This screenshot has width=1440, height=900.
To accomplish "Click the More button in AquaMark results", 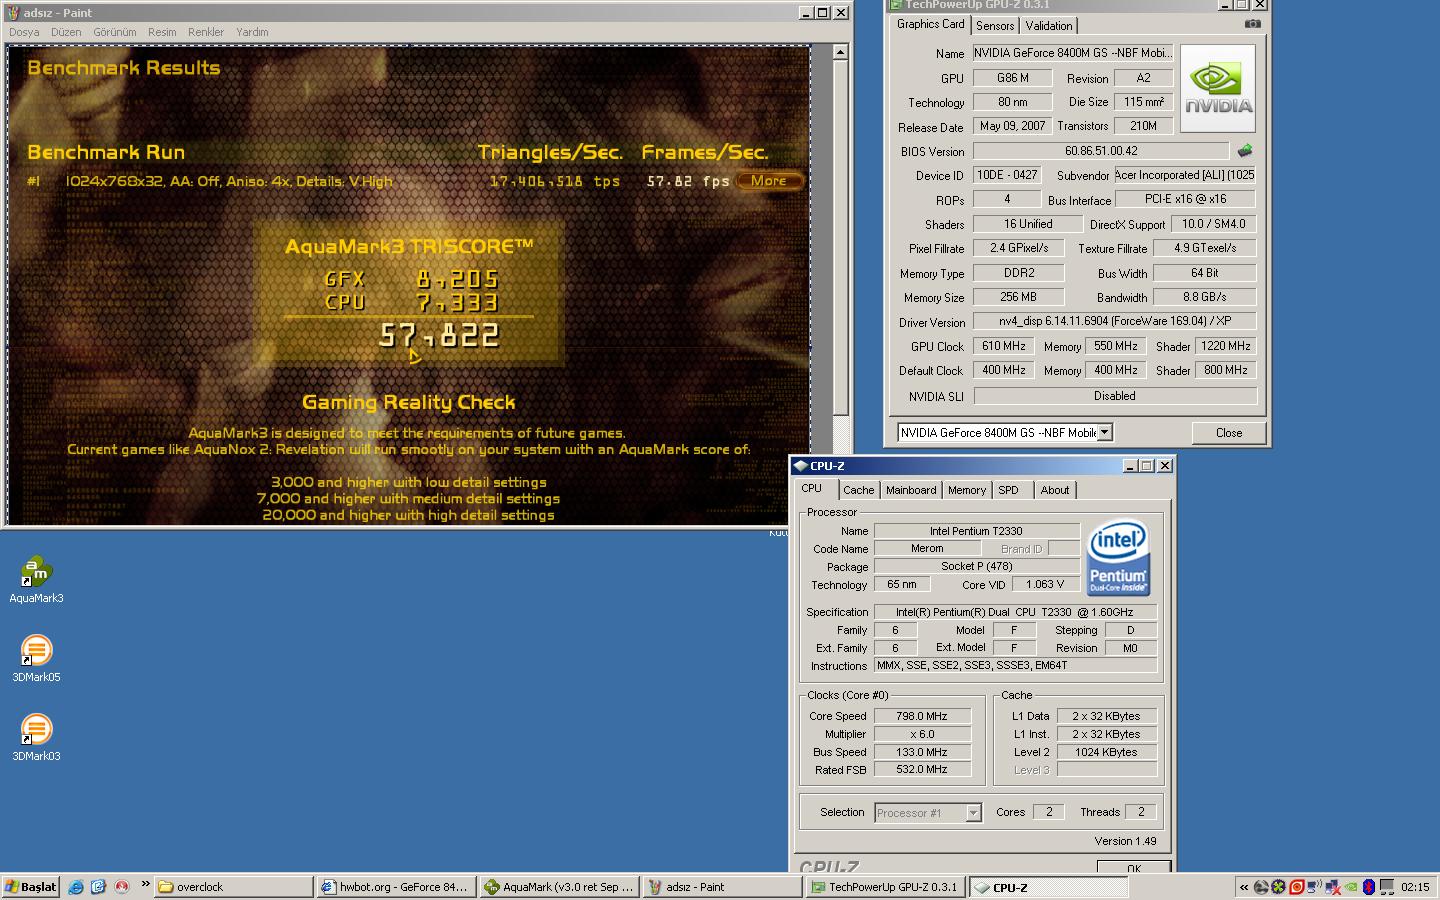I will coord(768,181).
